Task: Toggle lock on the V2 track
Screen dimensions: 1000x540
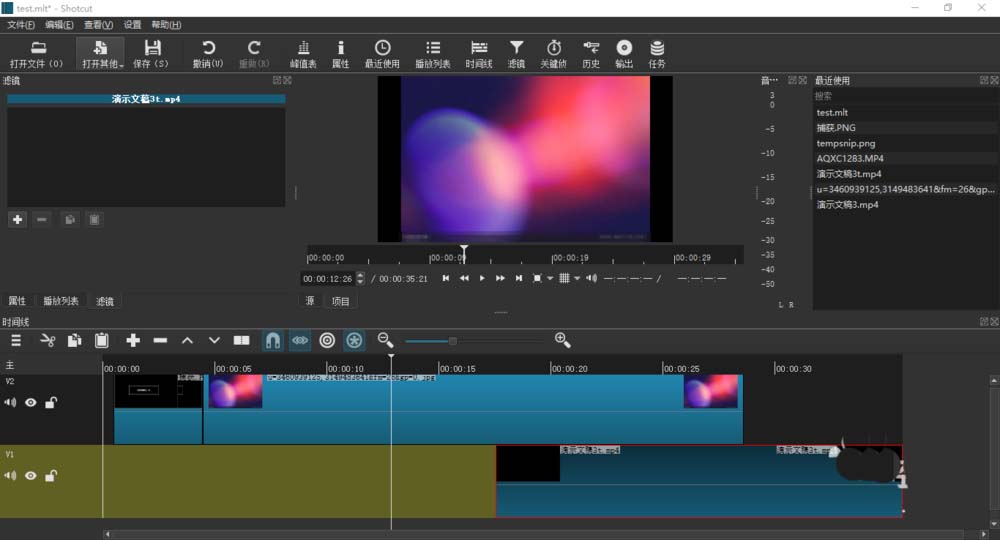Action: [51, 403]
